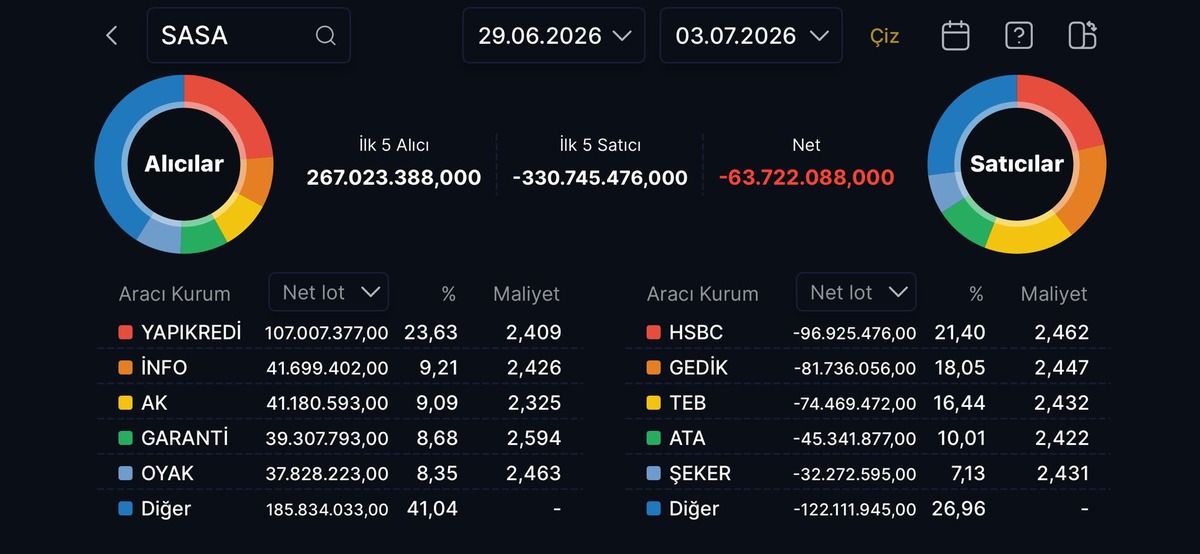Click the search magnifier icon
Image resolution: width=1200 pixels, height=554 pixels.
[x=325, y=36]
